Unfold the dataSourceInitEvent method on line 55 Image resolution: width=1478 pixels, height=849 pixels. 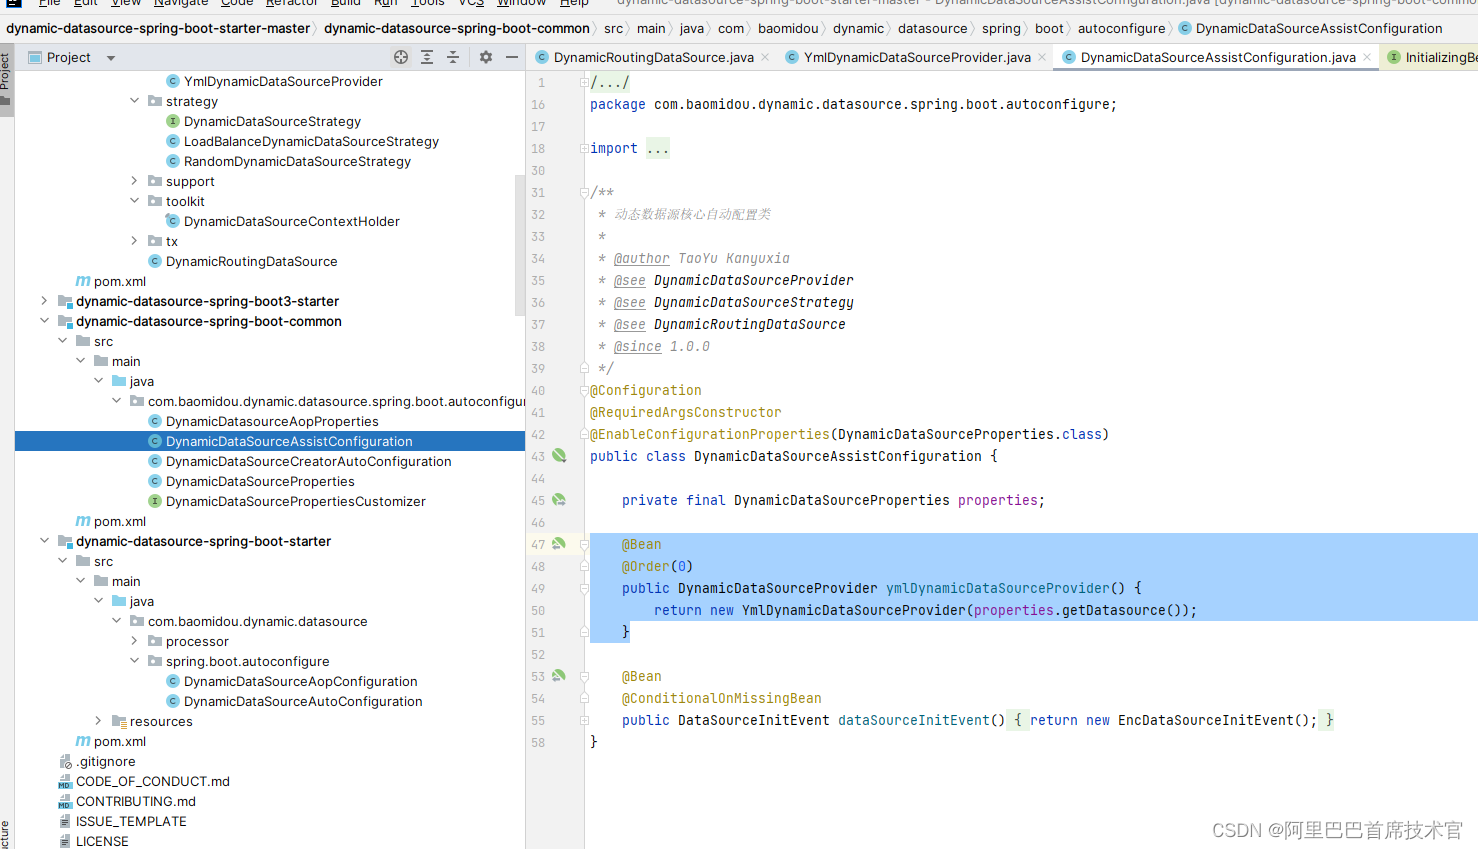[x=584, y=720]
